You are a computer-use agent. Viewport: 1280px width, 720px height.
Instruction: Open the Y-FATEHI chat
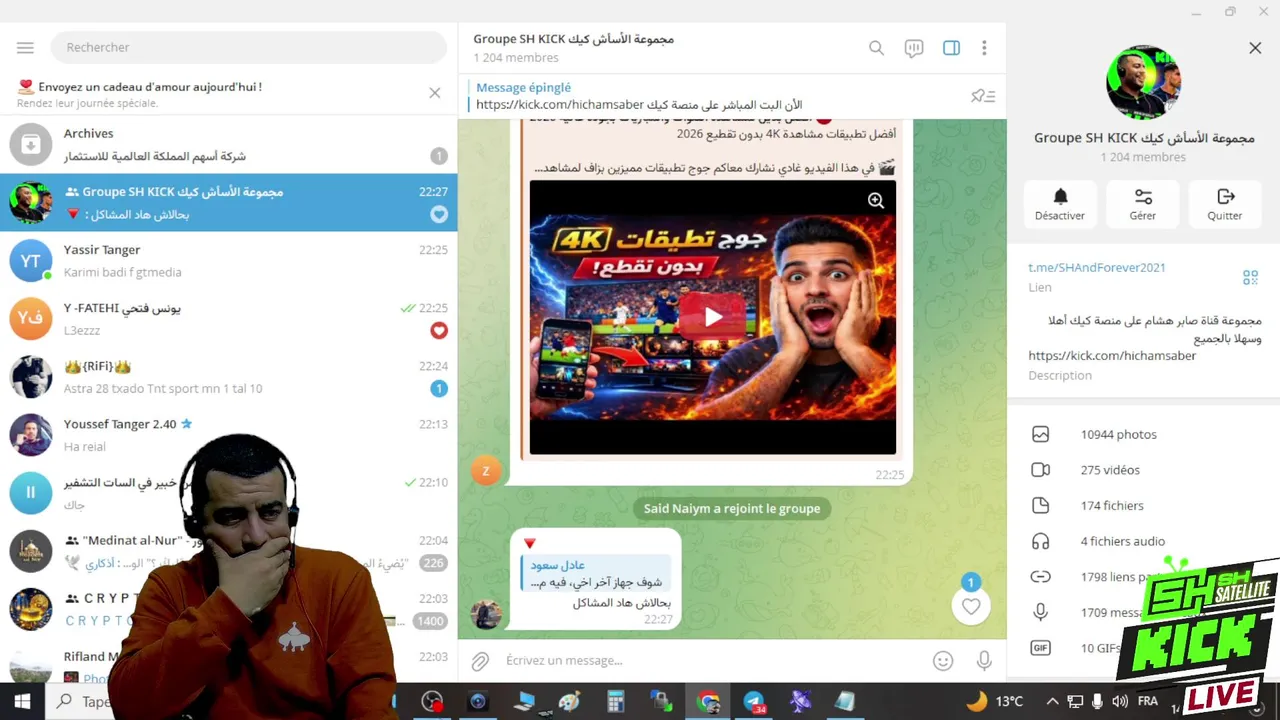click(228, 319)
